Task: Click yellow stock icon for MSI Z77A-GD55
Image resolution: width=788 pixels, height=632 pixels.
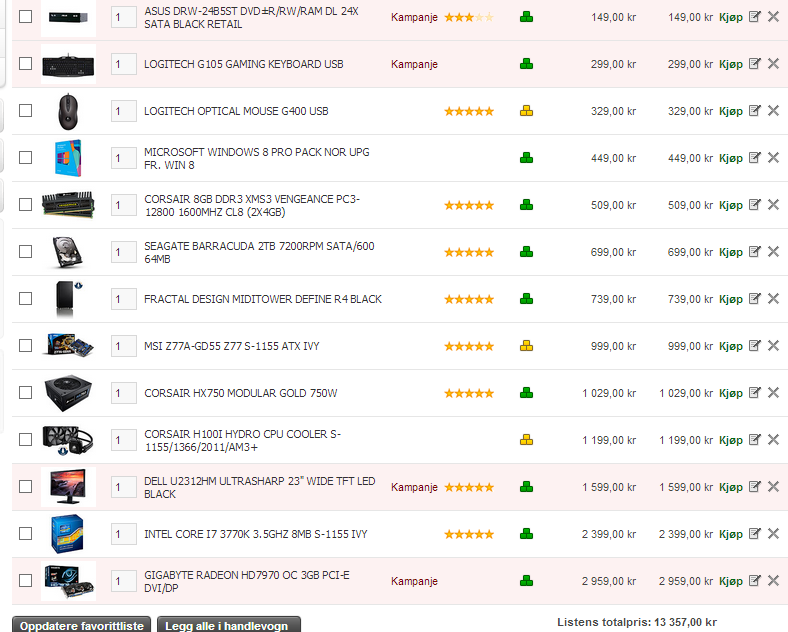Action: click(526, 346)
